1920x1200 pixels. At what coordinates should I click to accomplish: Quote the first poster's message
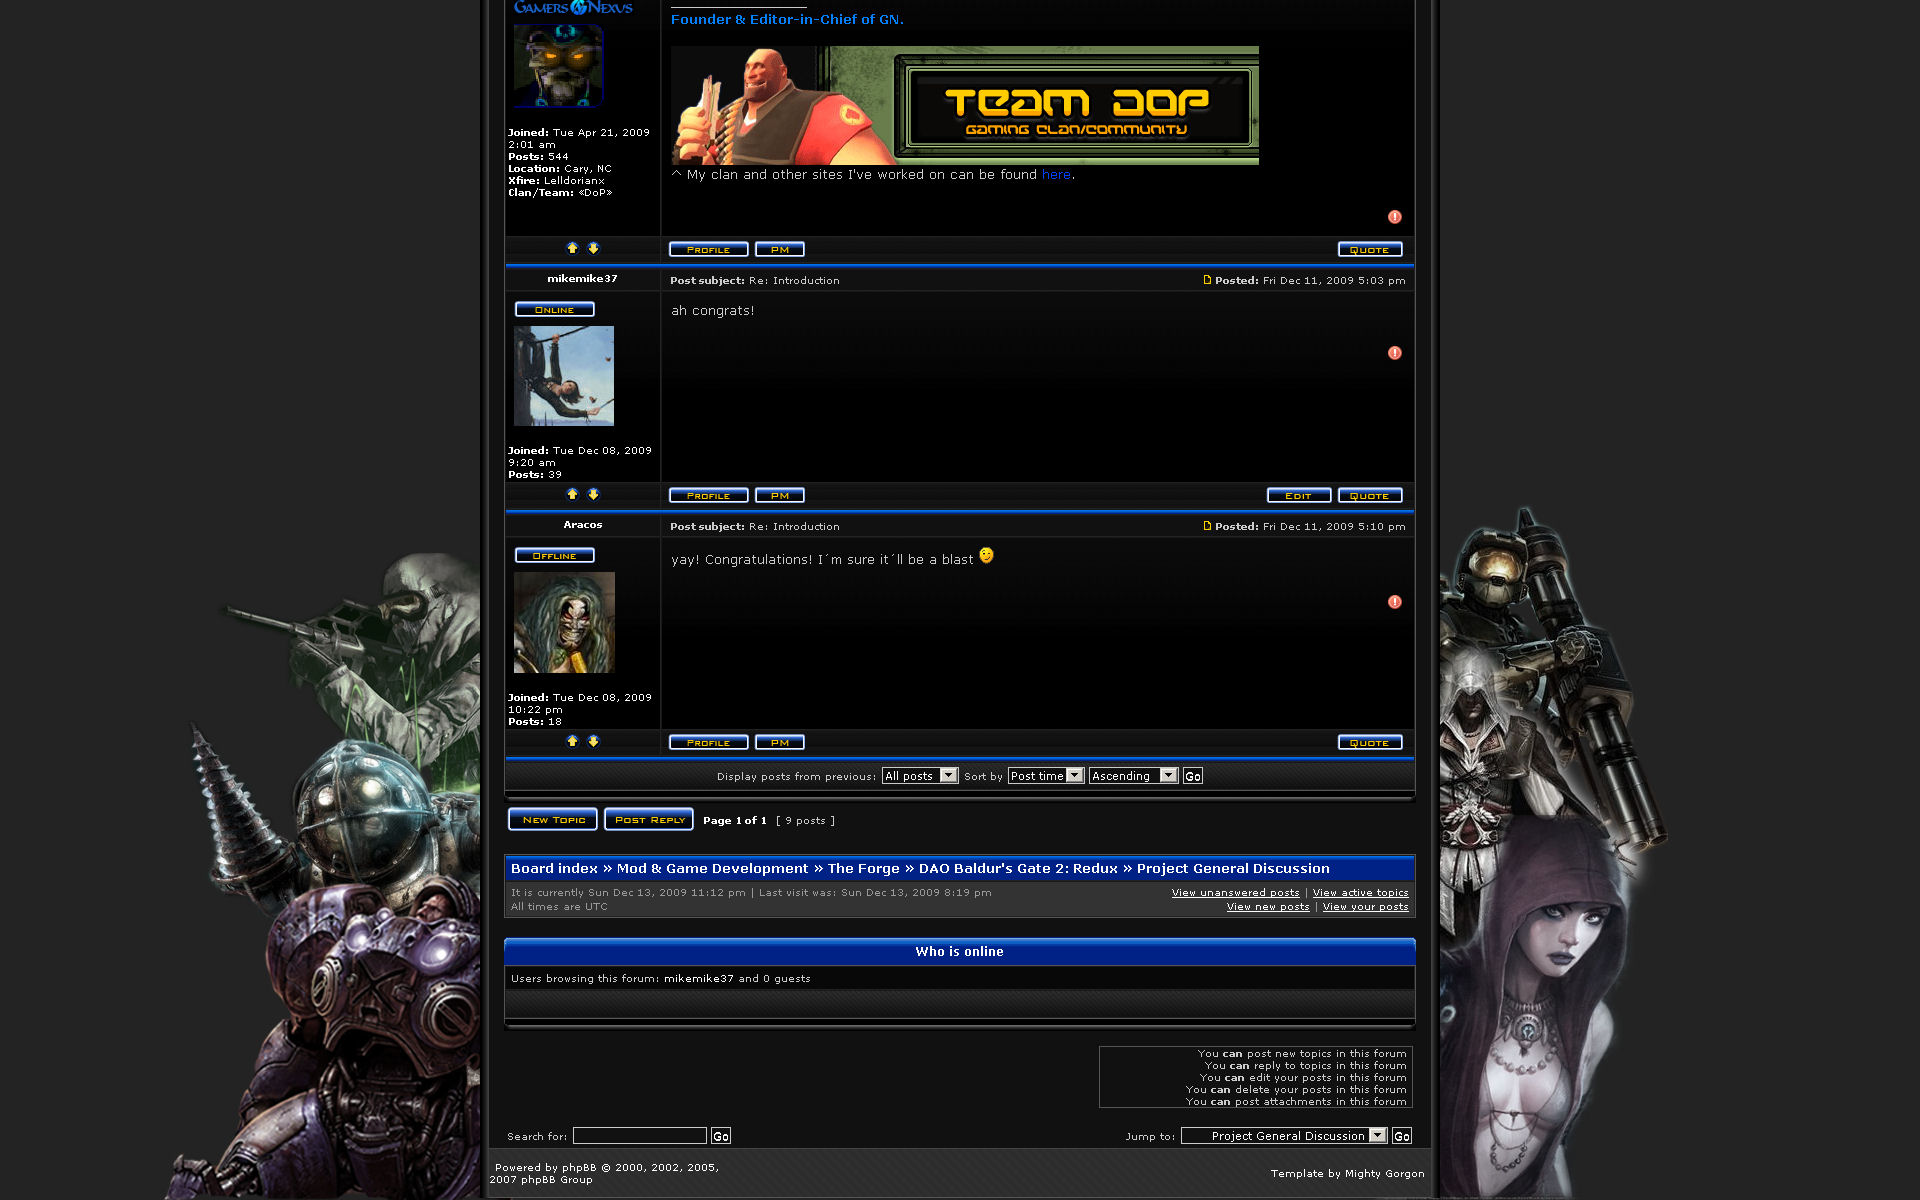click(1370, 249)
